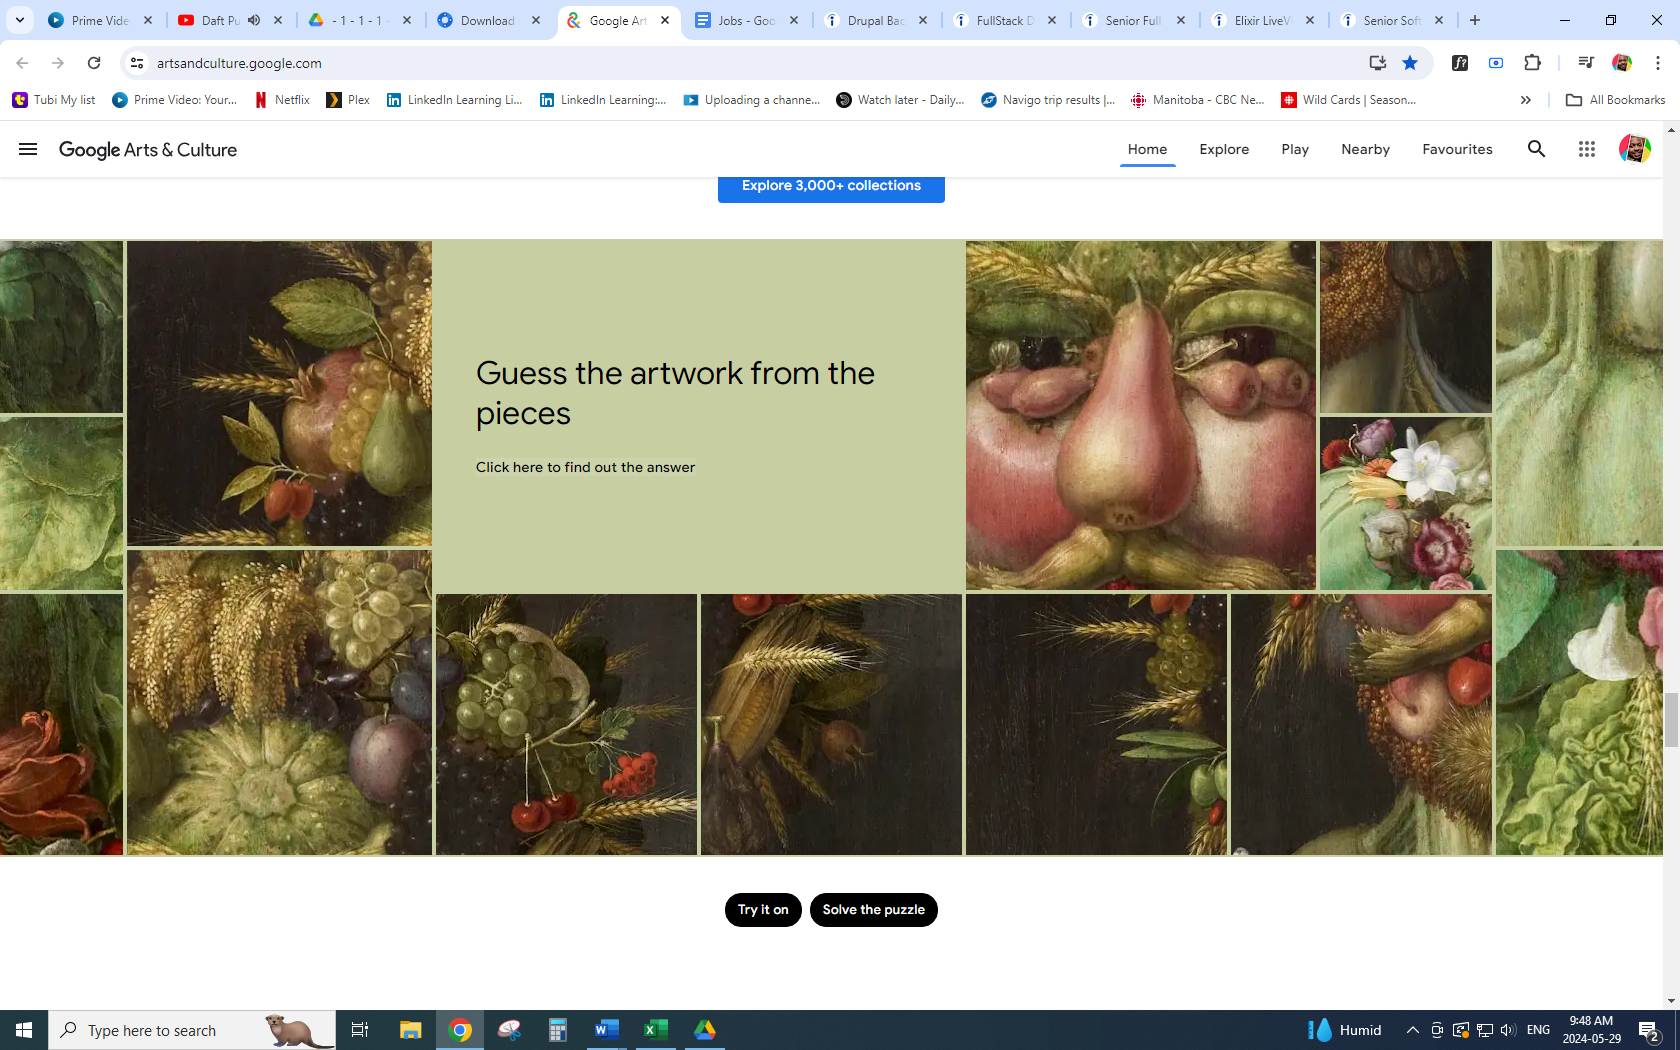Show hidden bookmarks with the chevron
Screen dimensions: 1680x1050
[1525, 100]
